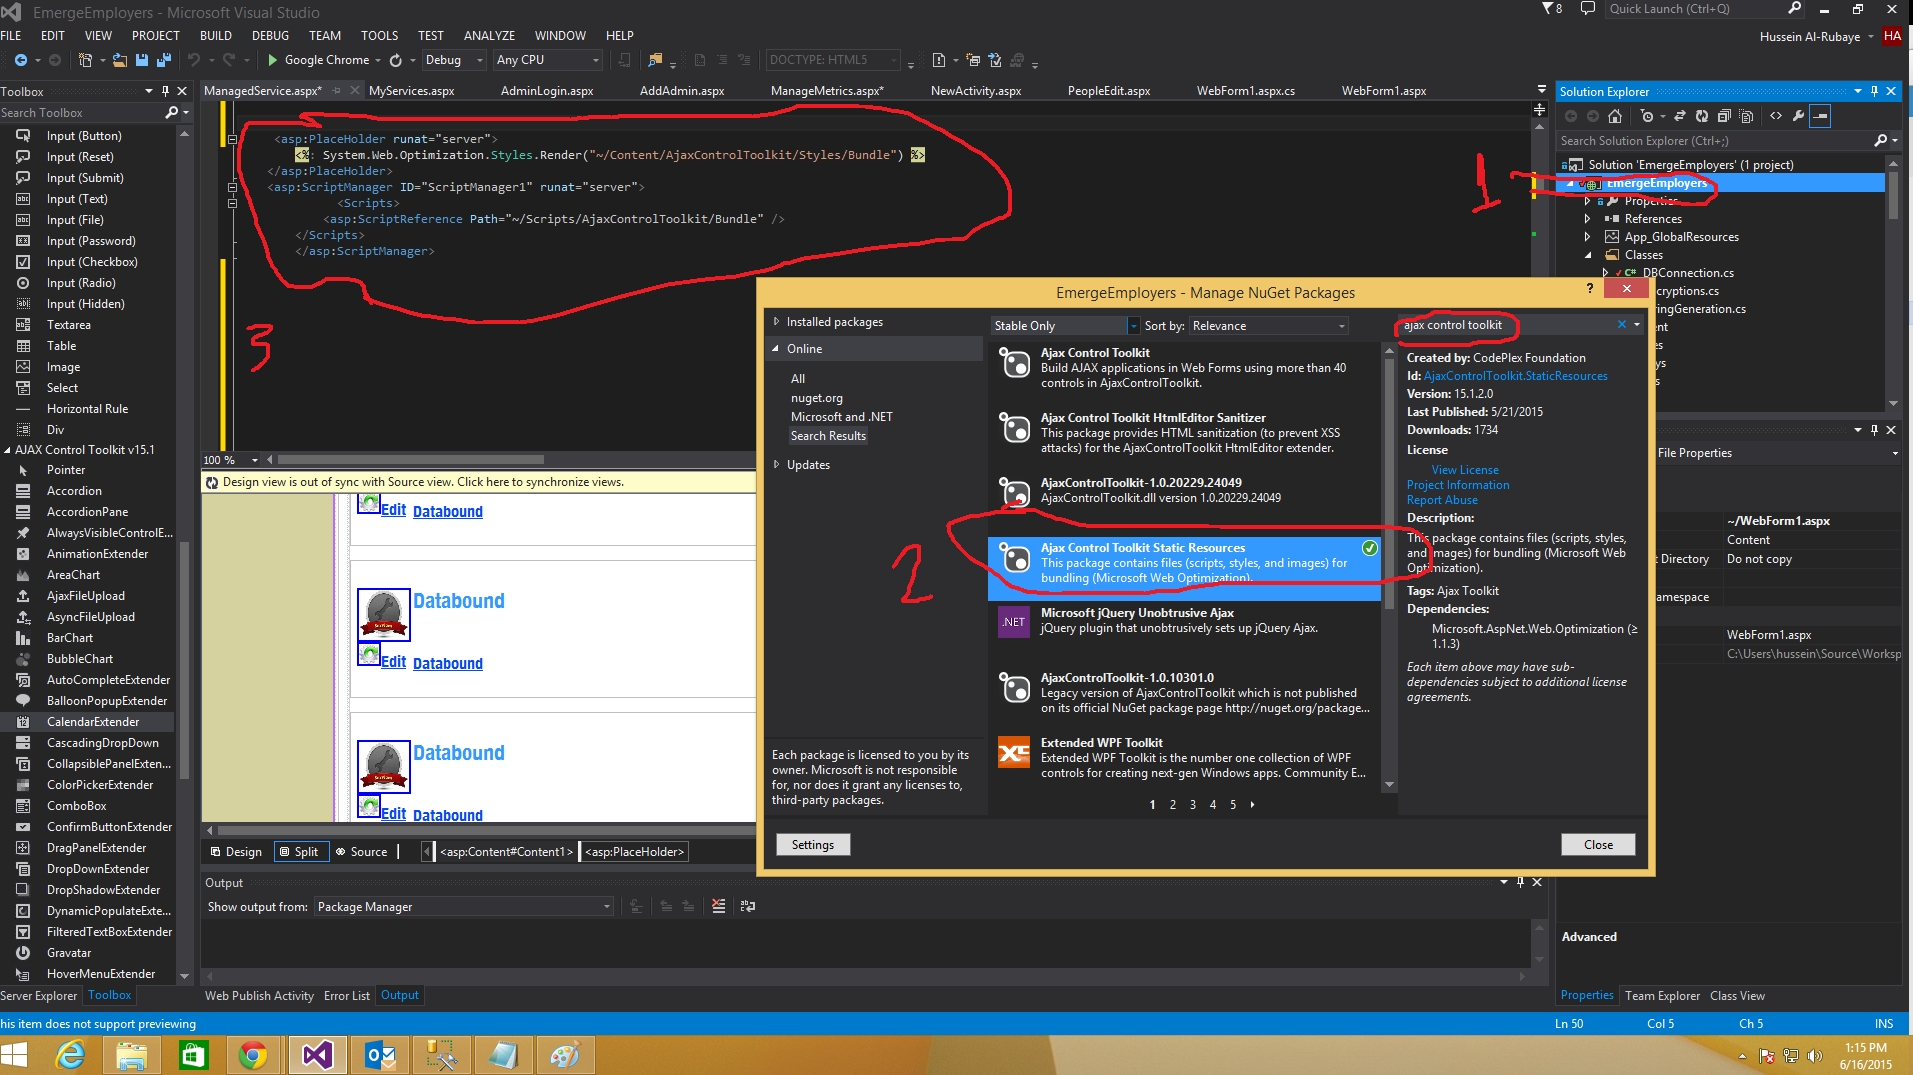Save the current file with the floppy icon
Viewport: 1913px width, 1075px height.
coord(142,60)
